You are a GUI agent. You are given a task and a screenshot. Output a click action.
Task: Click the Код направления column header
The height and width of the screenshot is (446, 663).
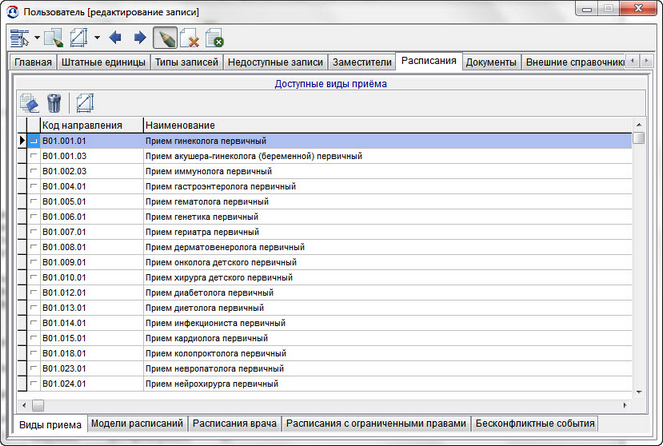pyautogui.click(x=92, y=125)
